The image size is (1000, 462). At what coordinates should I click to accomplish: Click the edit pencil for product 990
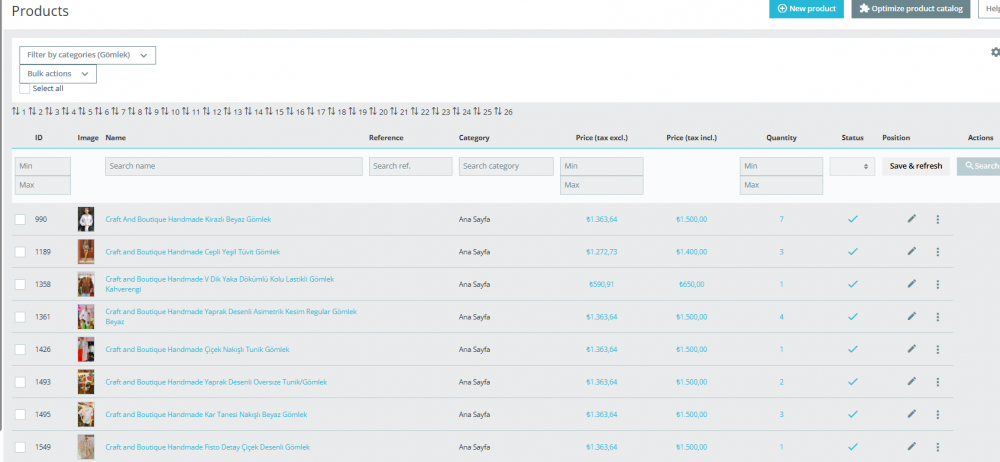911,219
